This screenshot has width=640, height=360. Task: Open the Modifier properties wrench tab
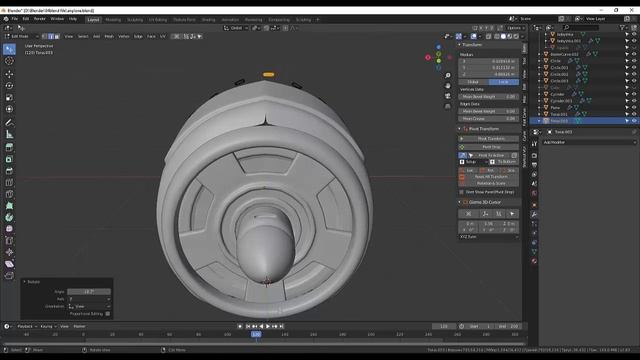click(534, 214)
